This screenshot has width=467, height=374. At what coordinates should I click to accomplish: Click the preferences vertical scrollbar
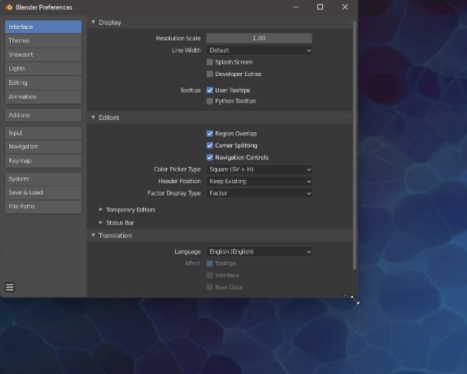click(x=355, y=145)
